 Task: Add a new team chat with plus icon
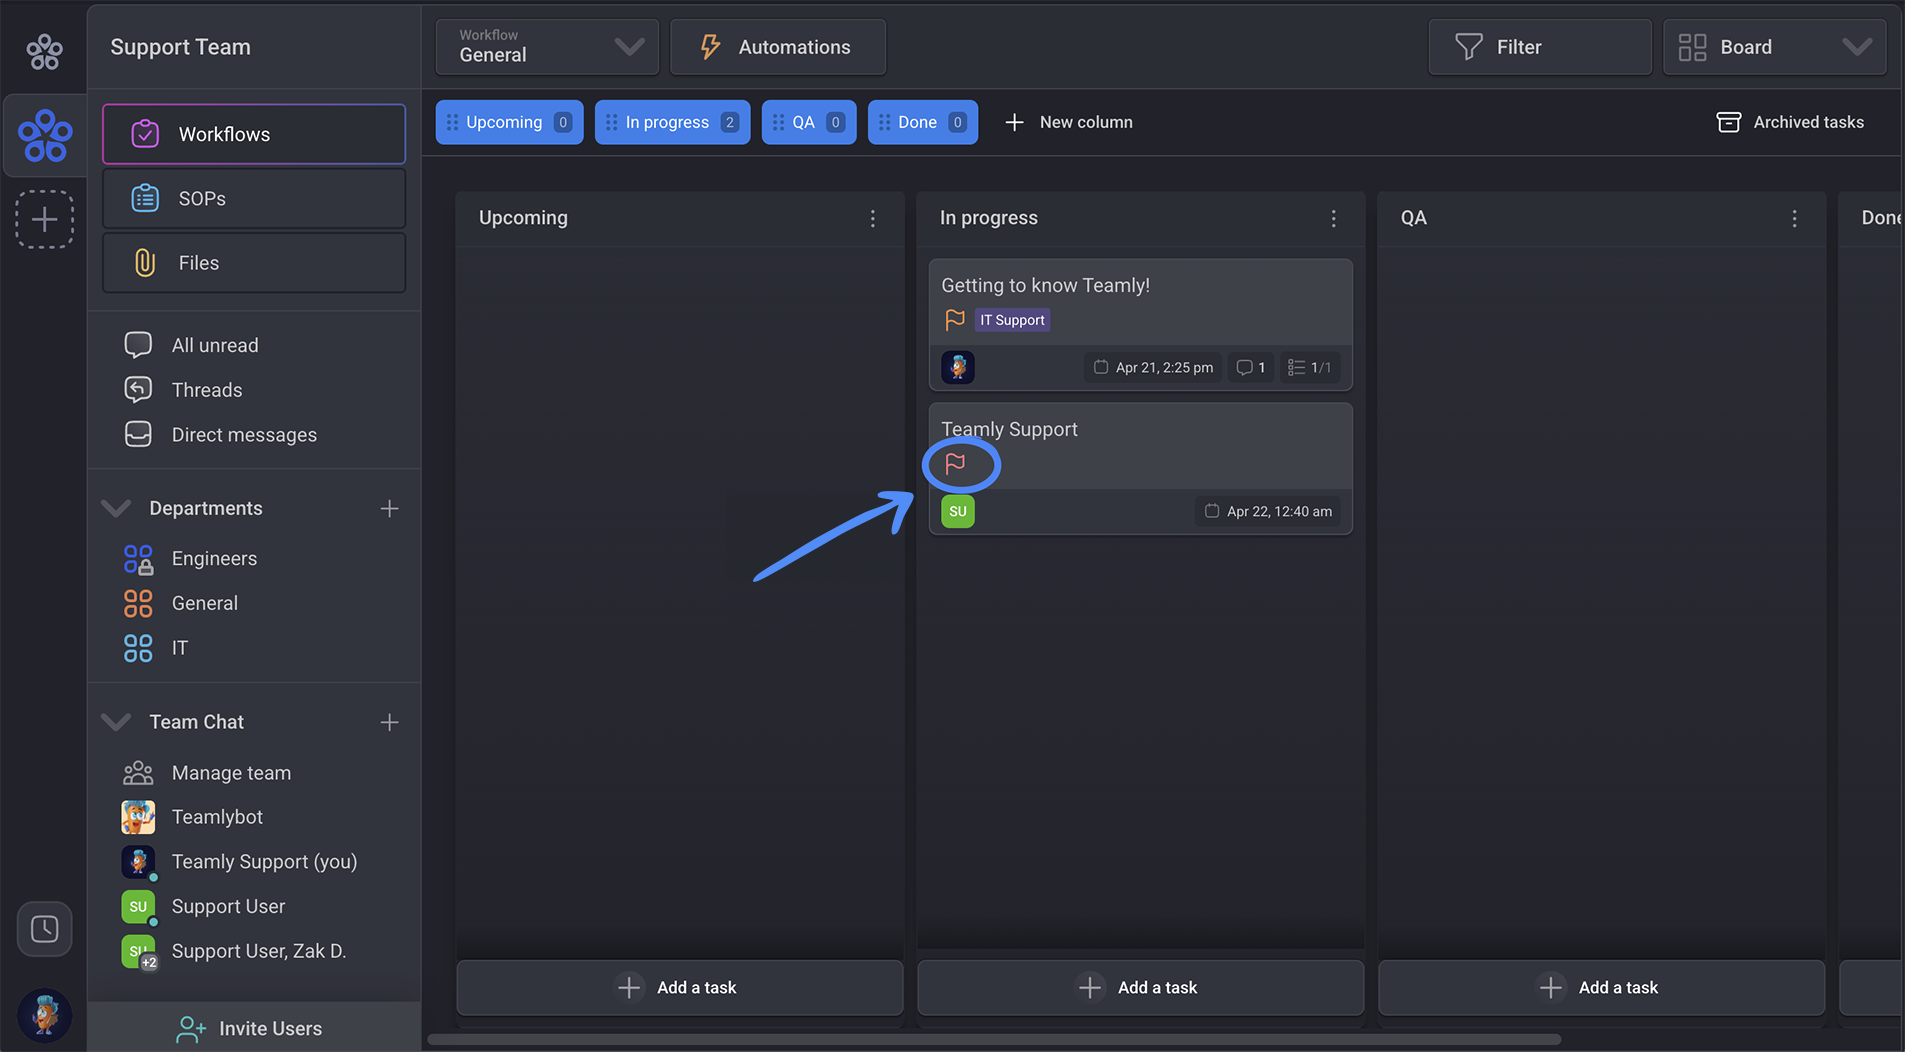pyautogui.click(x=389, y=722)
